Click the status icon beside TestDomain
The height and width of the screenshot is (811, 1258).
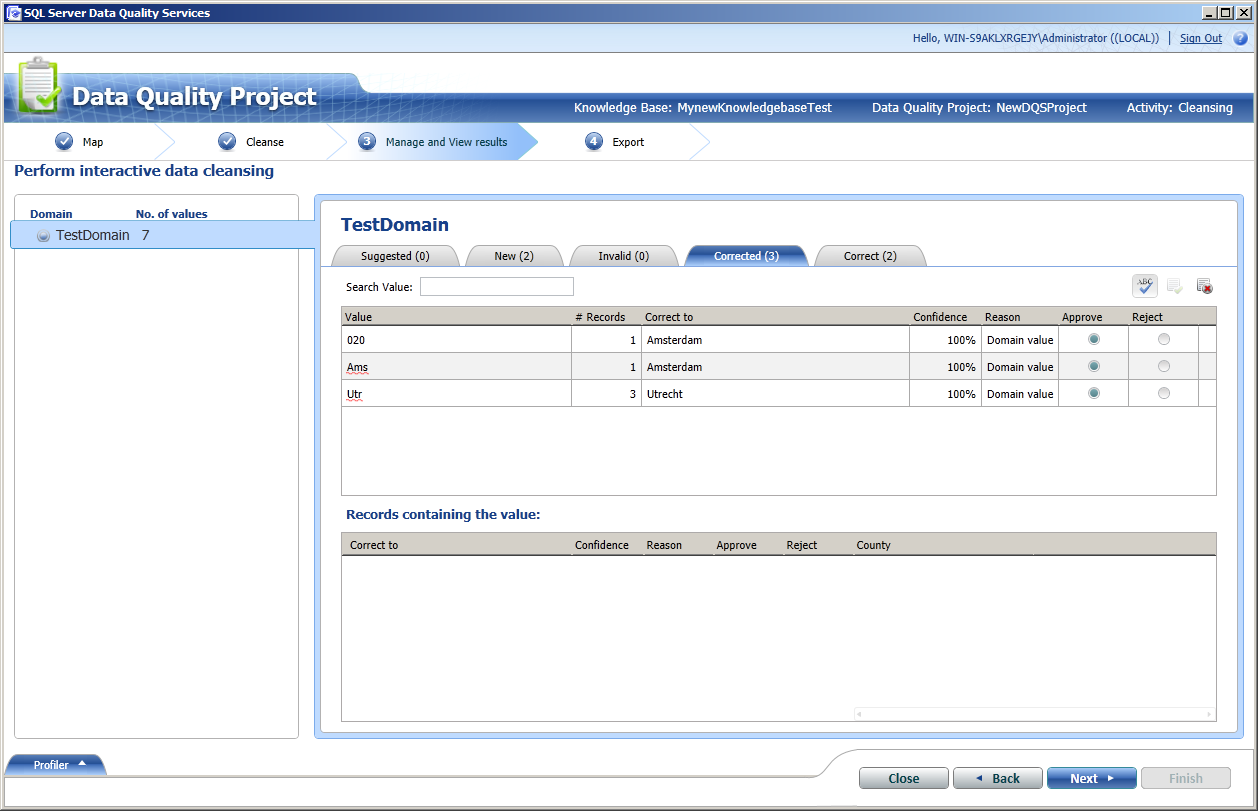pos(43,235)
